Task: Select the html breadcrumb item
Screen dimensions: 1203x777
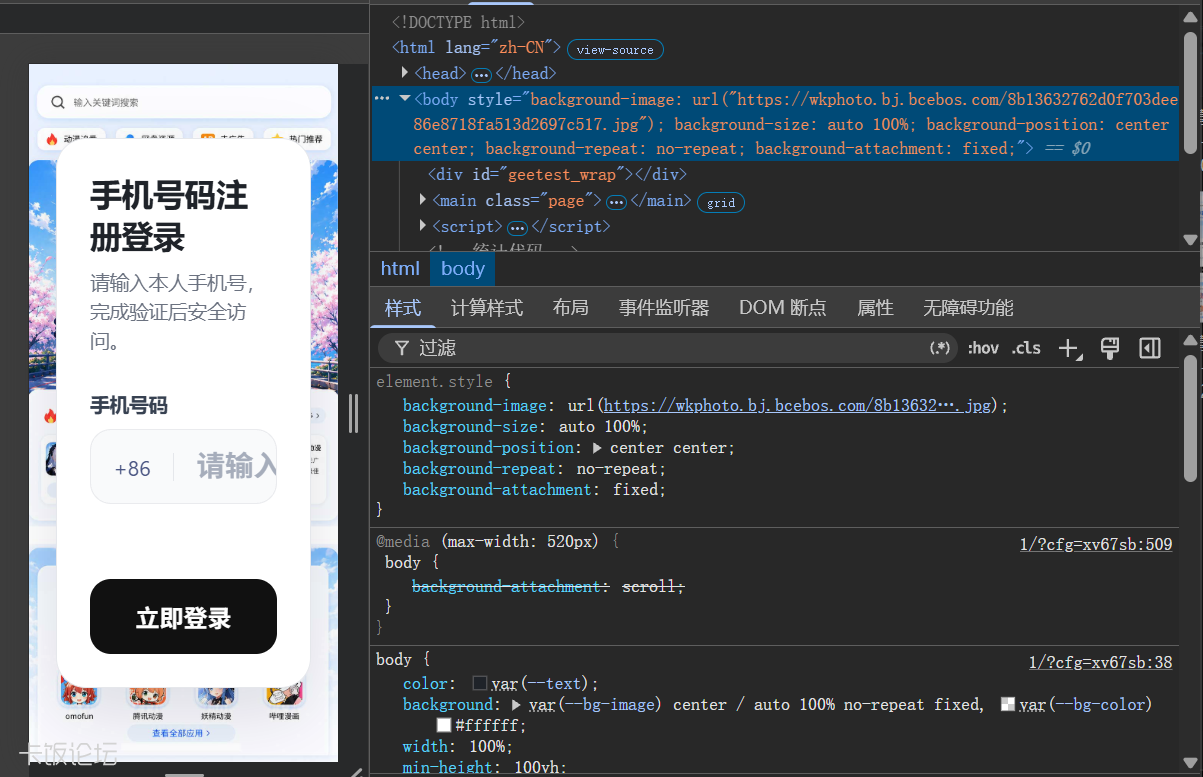Action: pyautogui.click(x=400, y=268)
